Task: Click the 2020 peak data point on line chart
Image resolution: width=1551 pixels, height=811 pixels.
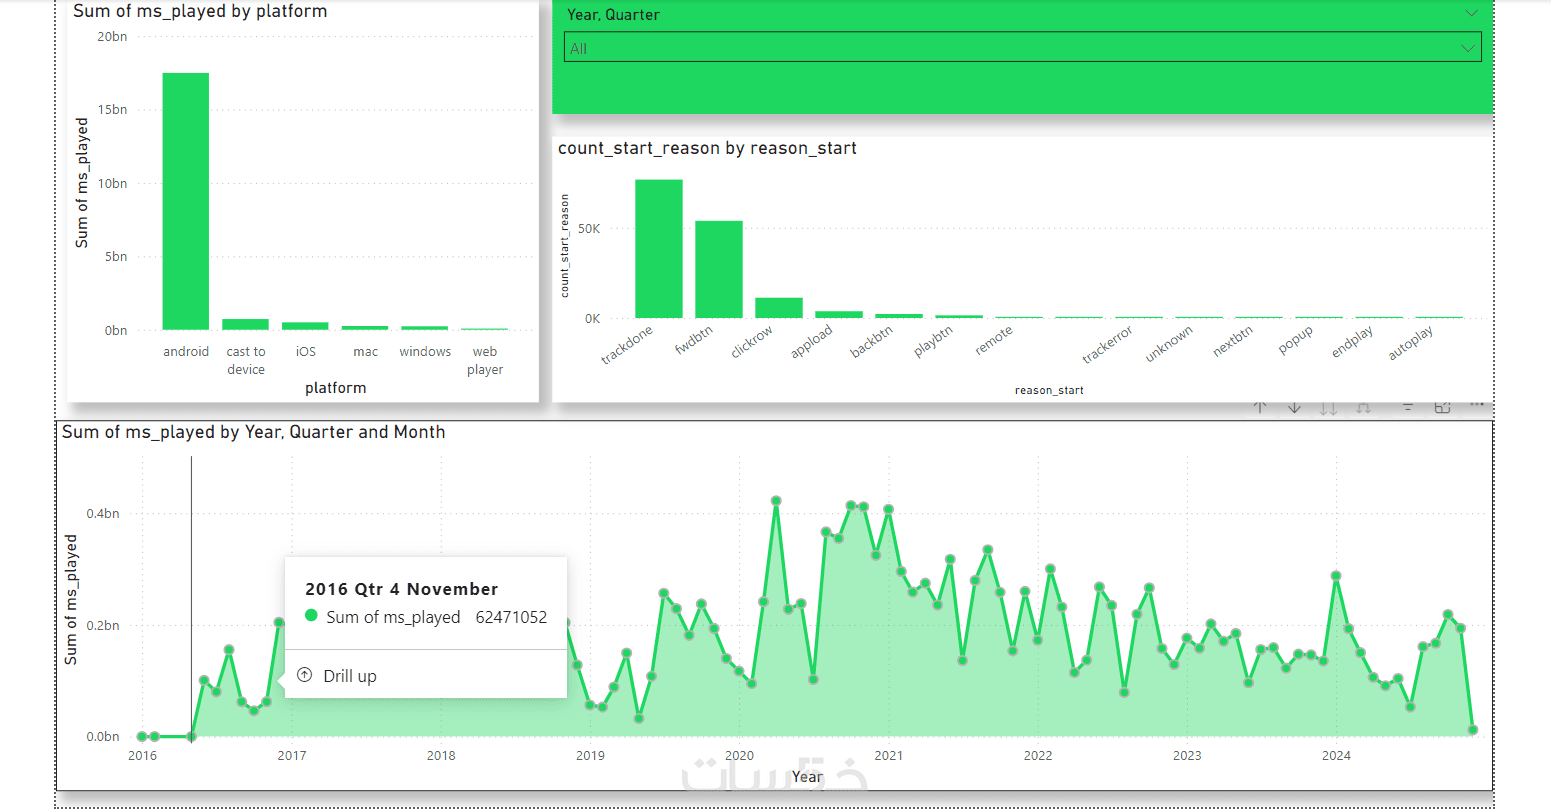Action: tap(776, 500)
